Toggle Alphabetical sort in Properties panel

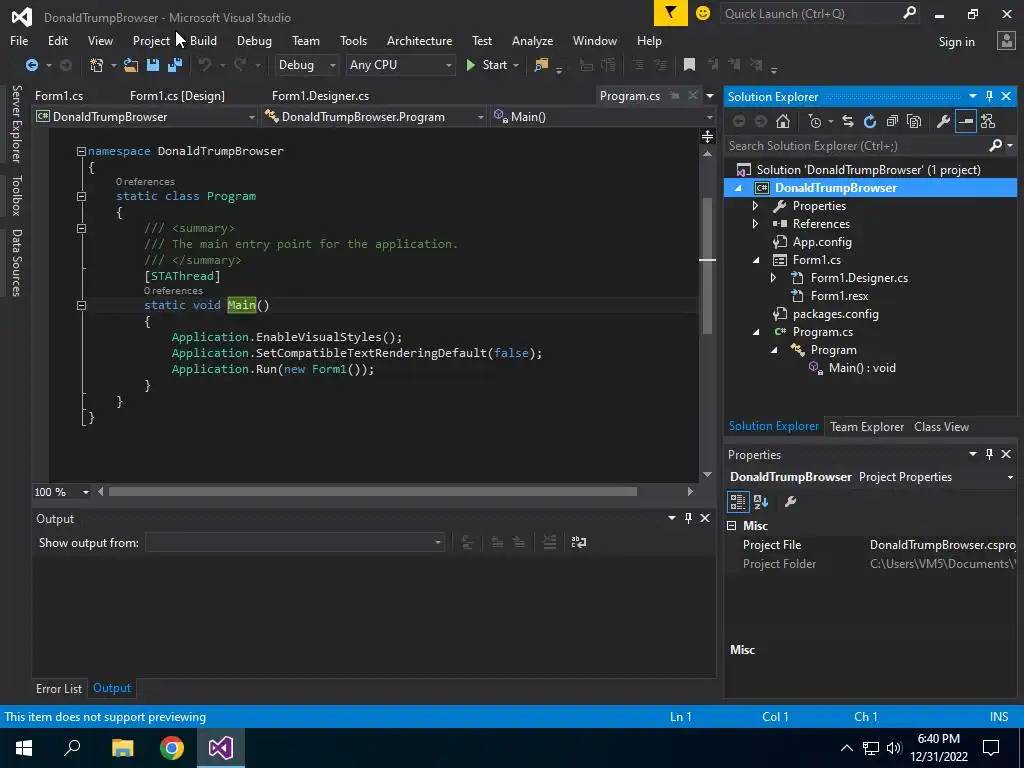pyautogui.click(x=761, y=502)
